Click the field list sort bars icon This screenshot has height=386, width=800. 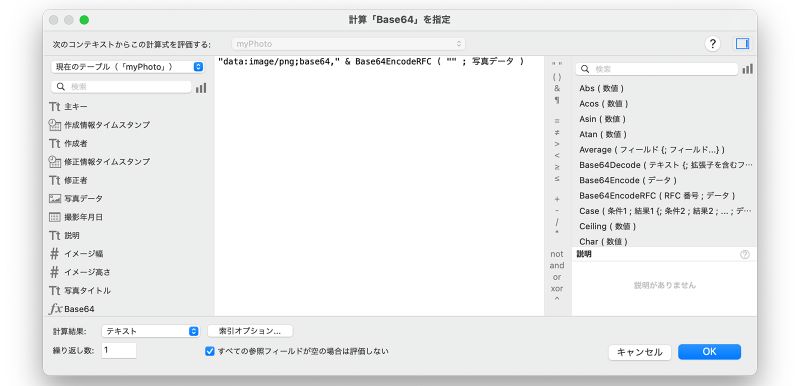[201, 88]
